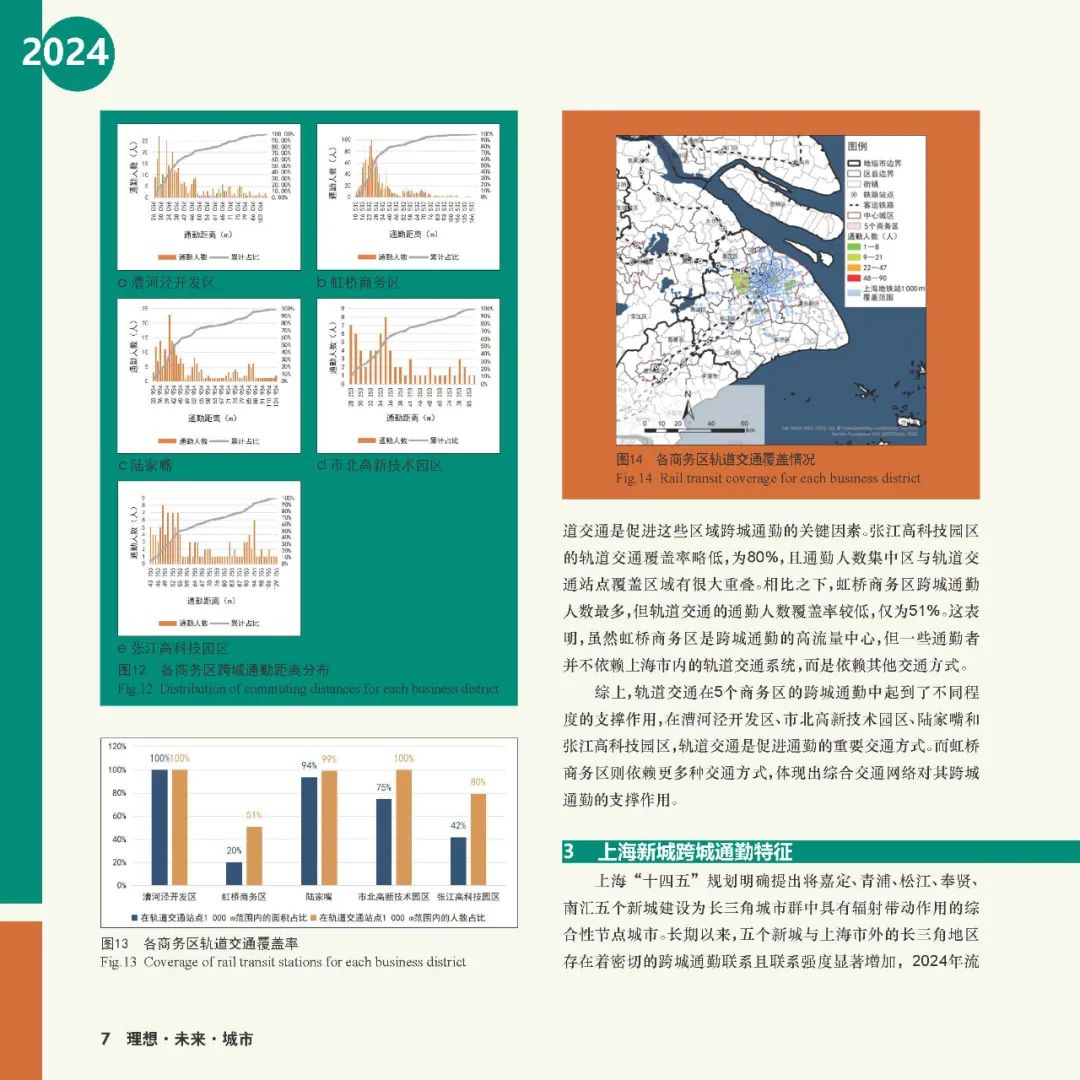The height and width of the screenshot is (1080, 1080).
Task: Click the 中心城区 legend symbol
Action: point(854,216)
